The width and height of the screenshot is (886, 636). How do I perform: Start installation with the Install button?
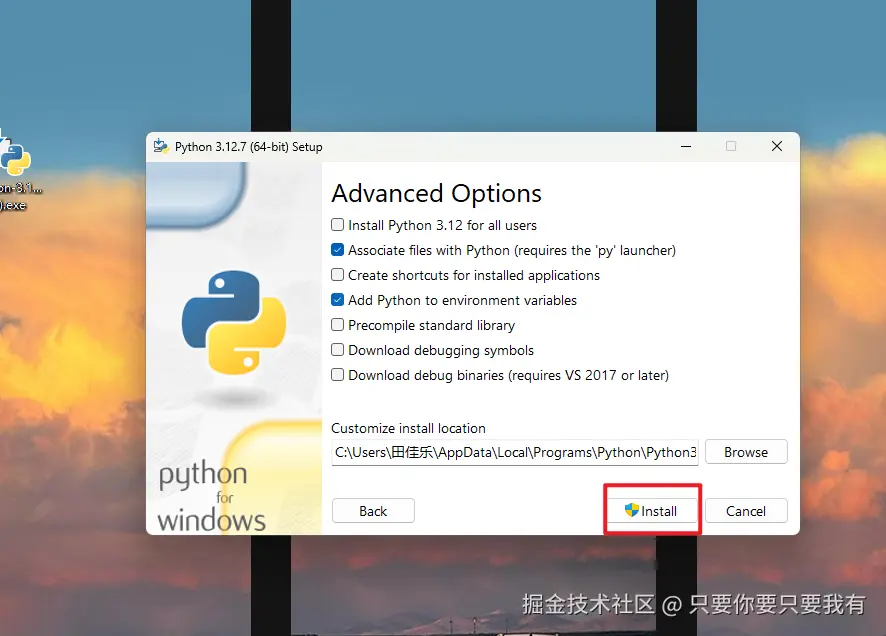coord(652,511)
